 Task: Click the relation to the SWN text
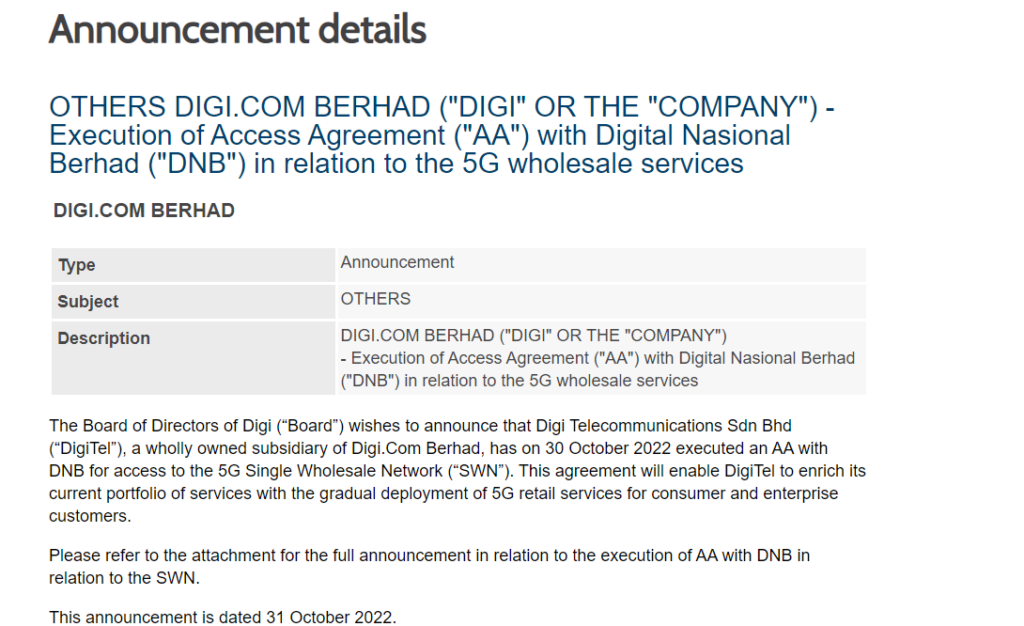point(124,578)
